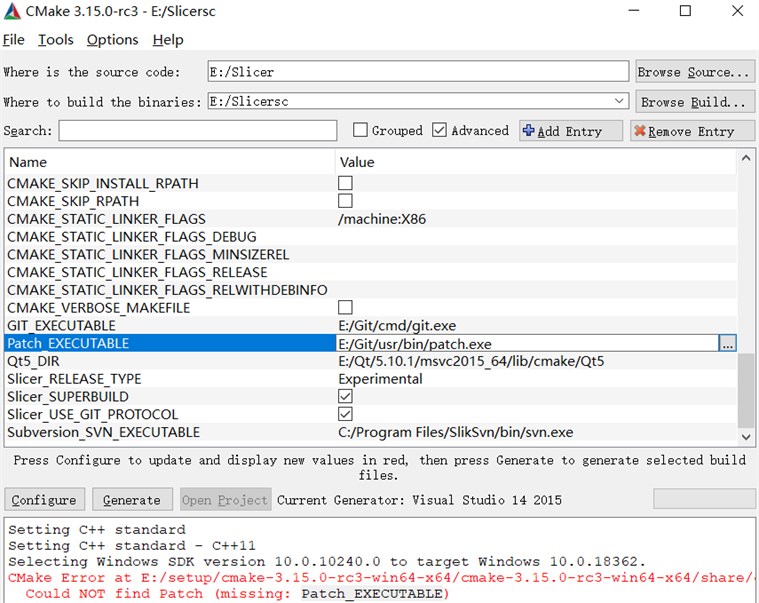759x603 pixels.
Task: Click the red CMake Error log line
Action: 381,578
